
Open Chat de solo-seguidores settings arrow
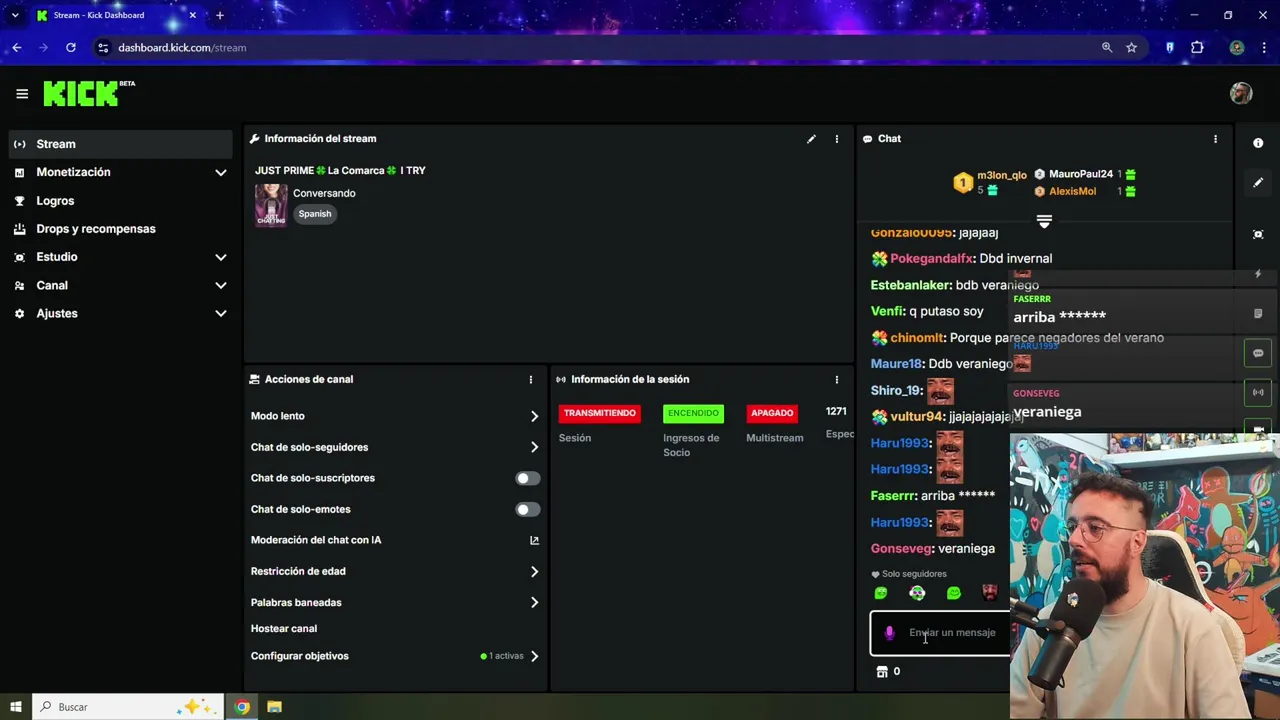click(x=534, y=447)
